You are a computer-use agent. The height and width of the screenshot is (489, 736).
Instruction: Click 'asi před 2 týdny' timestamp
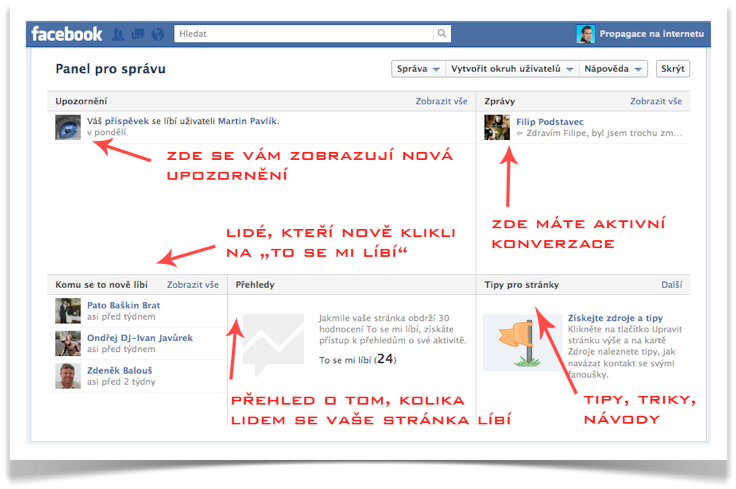tap(121, 382)
